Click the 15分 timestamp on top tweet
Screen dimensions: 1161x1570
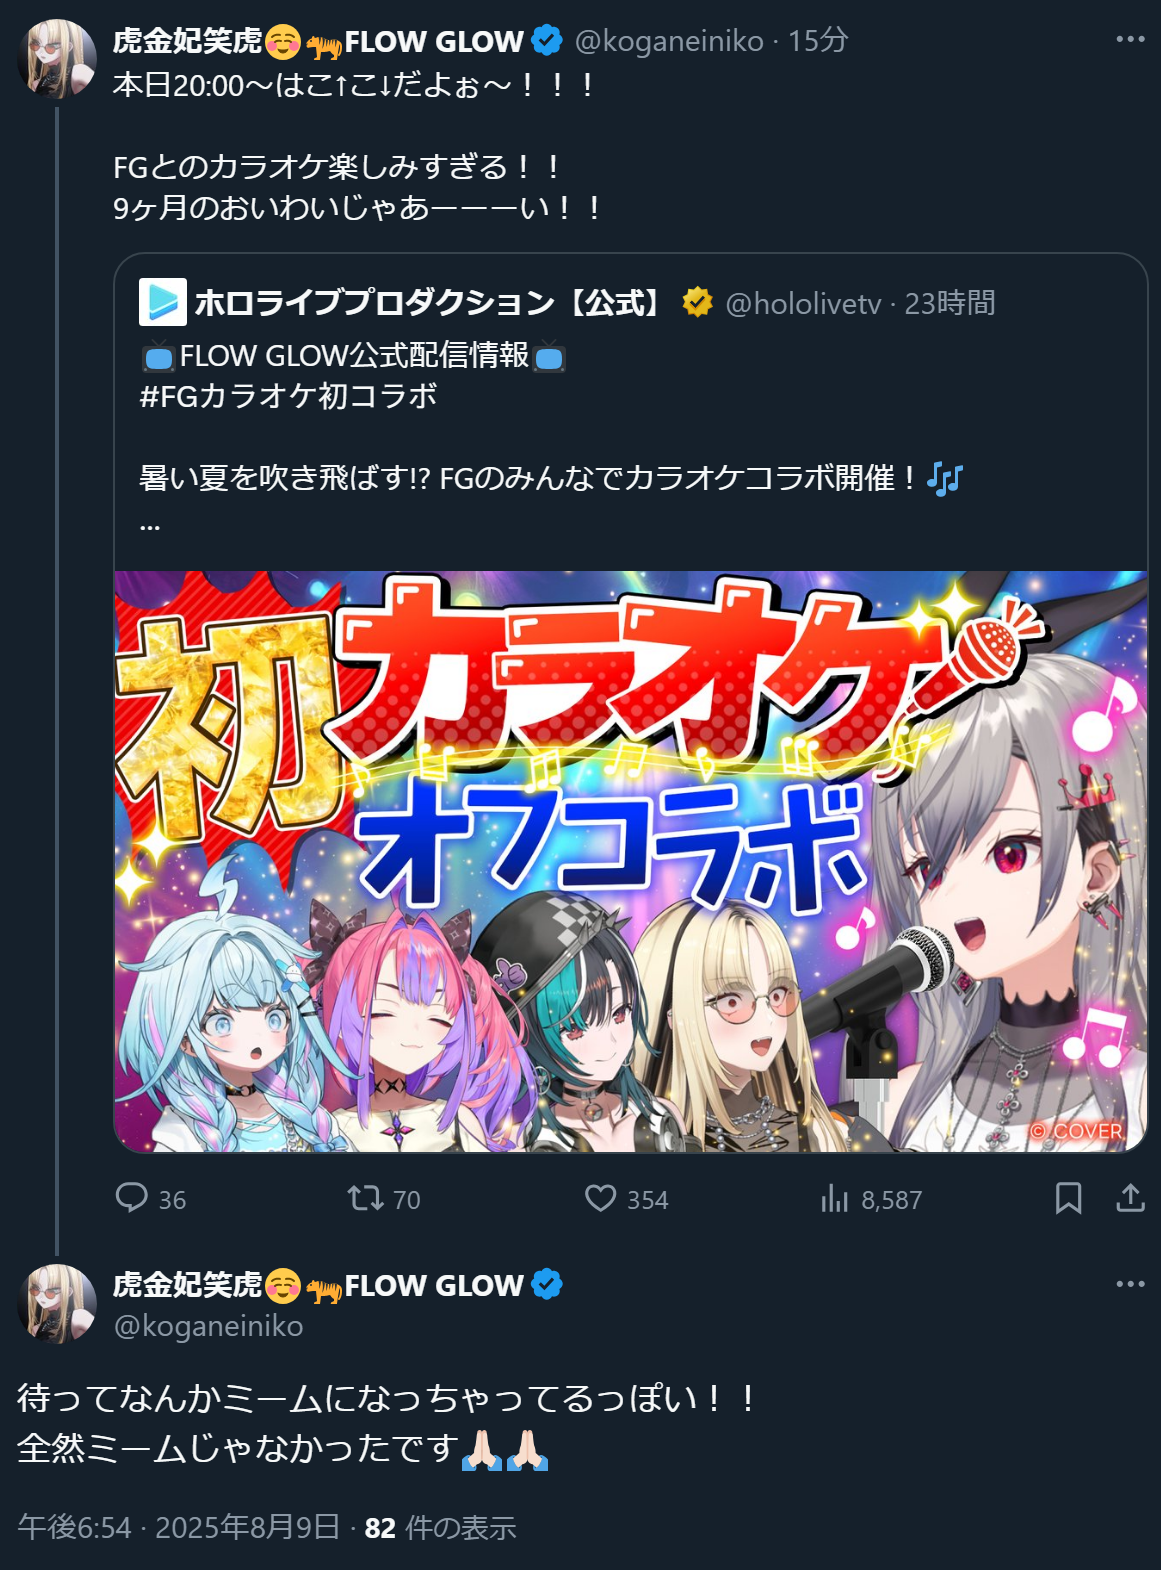[x=818, y=41]
